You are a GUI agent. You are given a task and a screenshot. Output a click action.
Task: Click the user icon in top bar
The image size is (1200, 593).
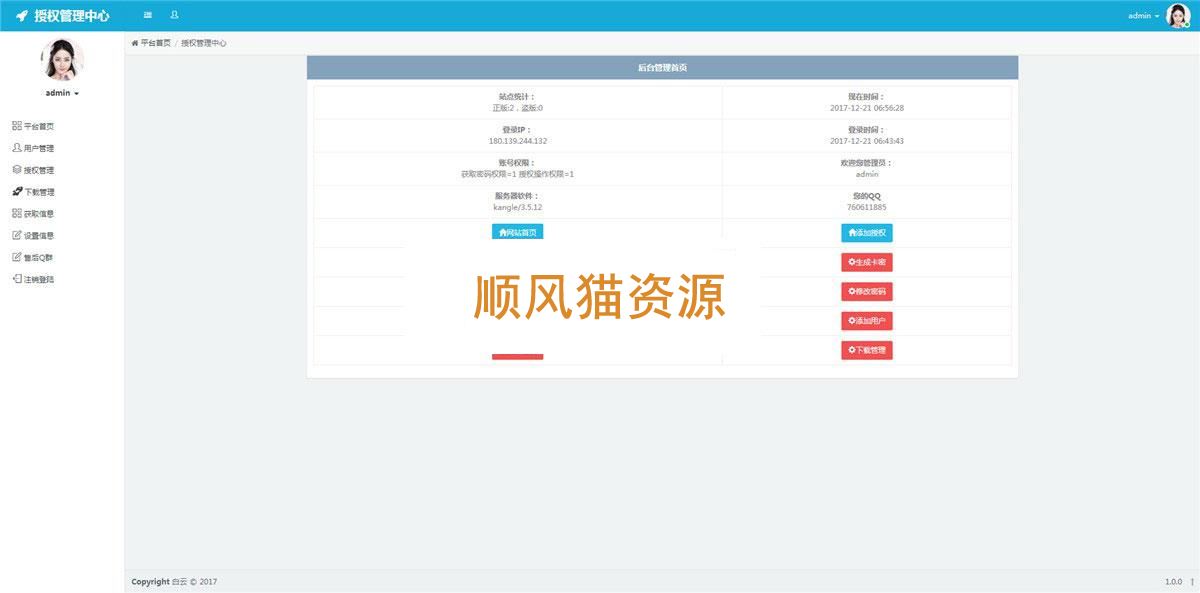pyautogui.click(x=174, y=15)
